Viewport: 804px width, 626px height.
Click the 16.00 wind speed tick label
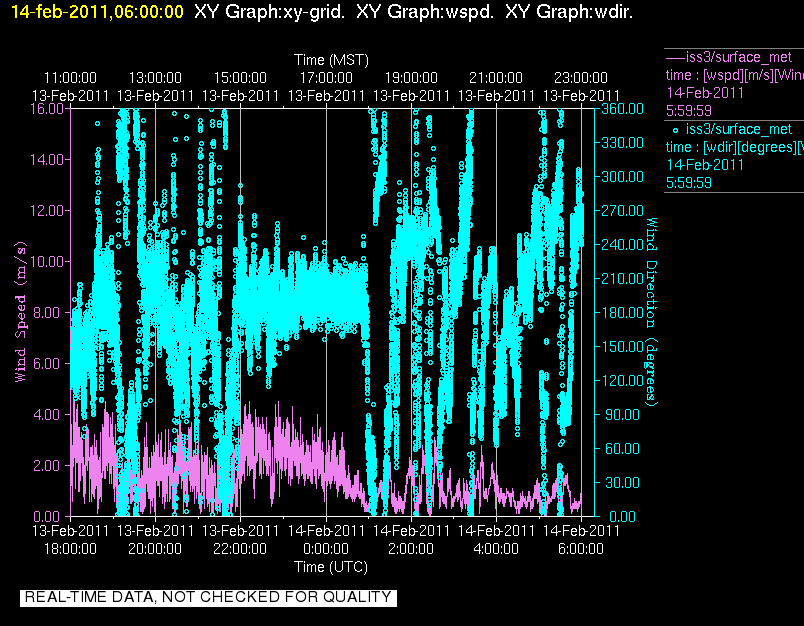[47, 109]
